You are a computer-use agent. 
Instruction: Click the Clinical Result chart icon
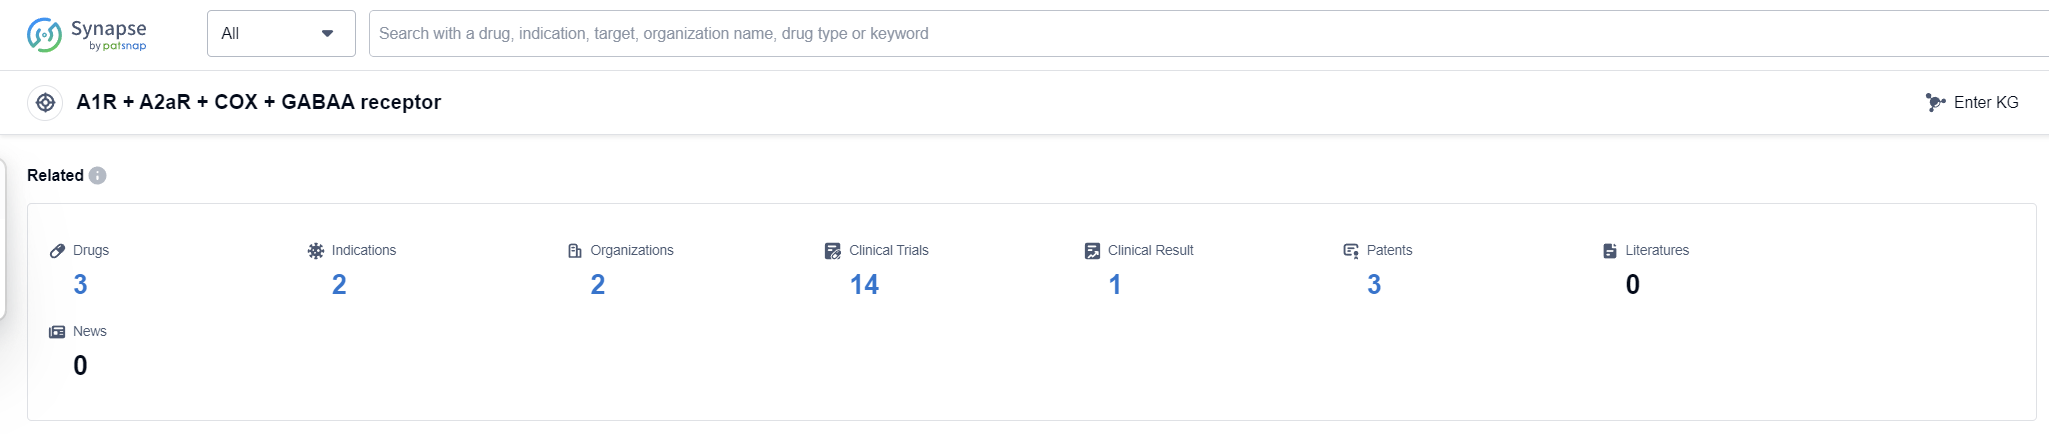1092,251
